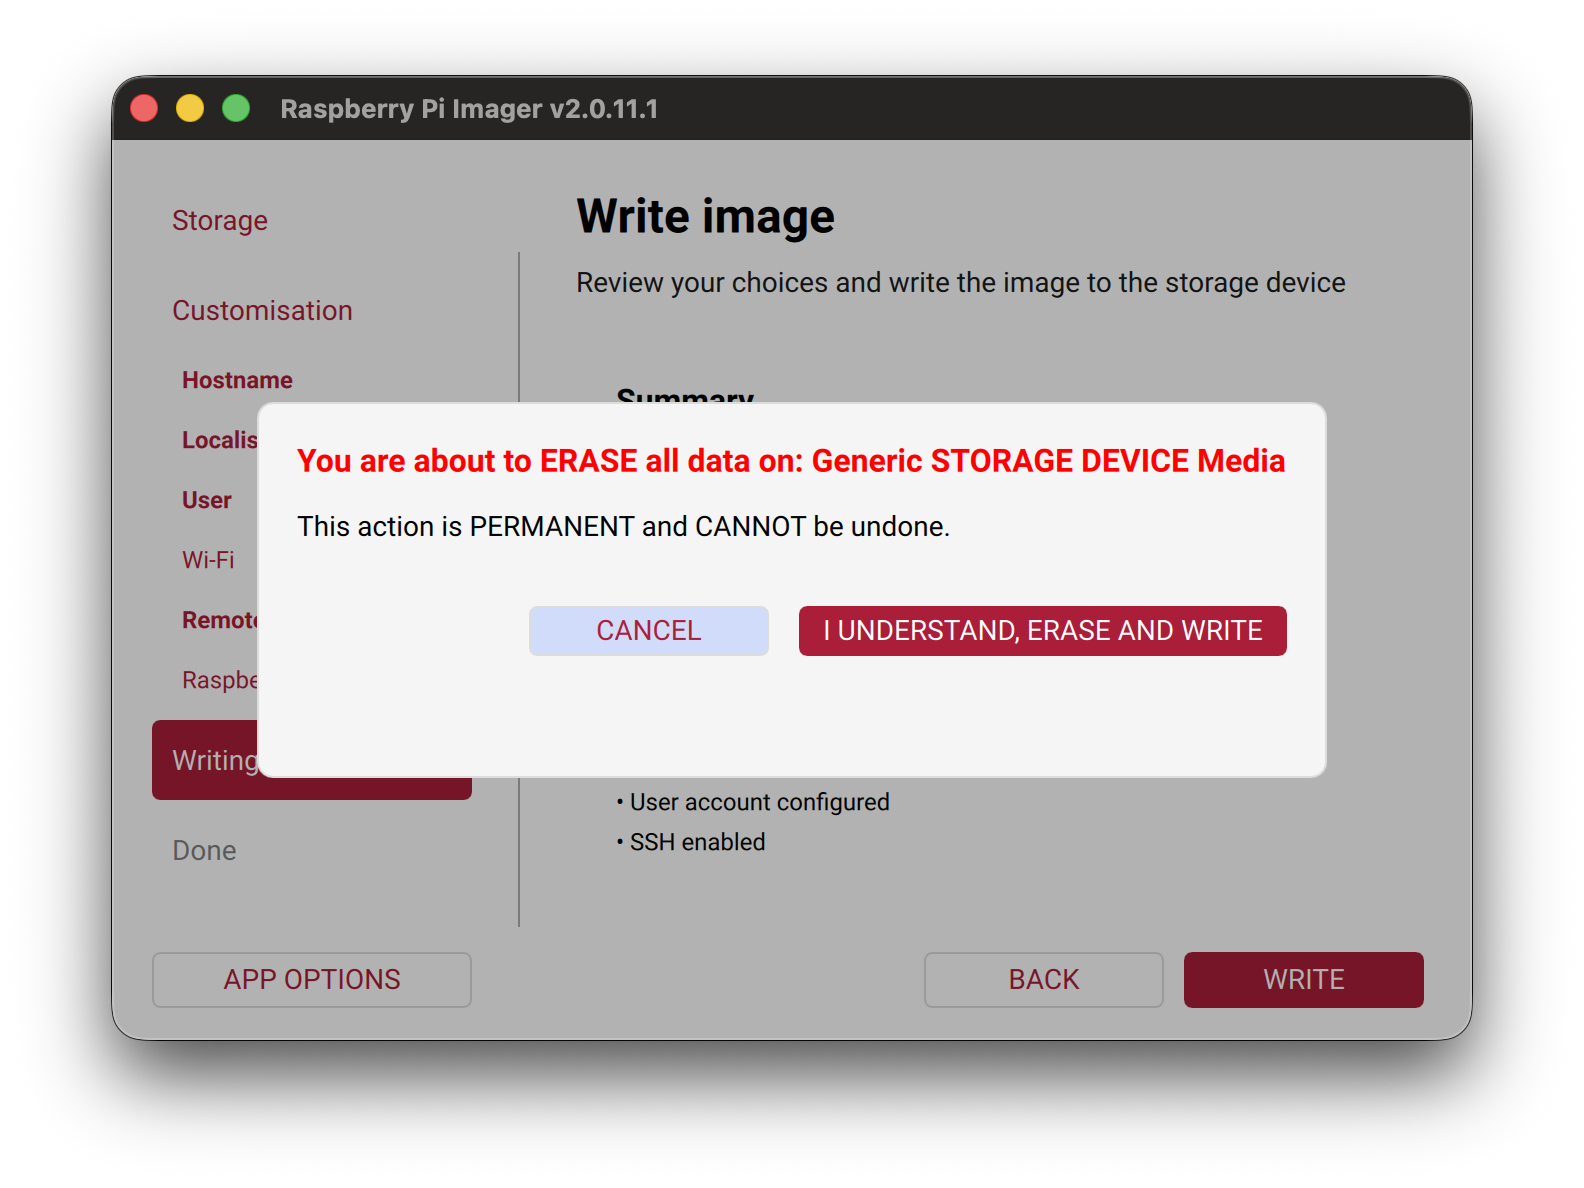Open the Remote access sidebar item
1584x1188 pixels.
click(x=220, y=620)
